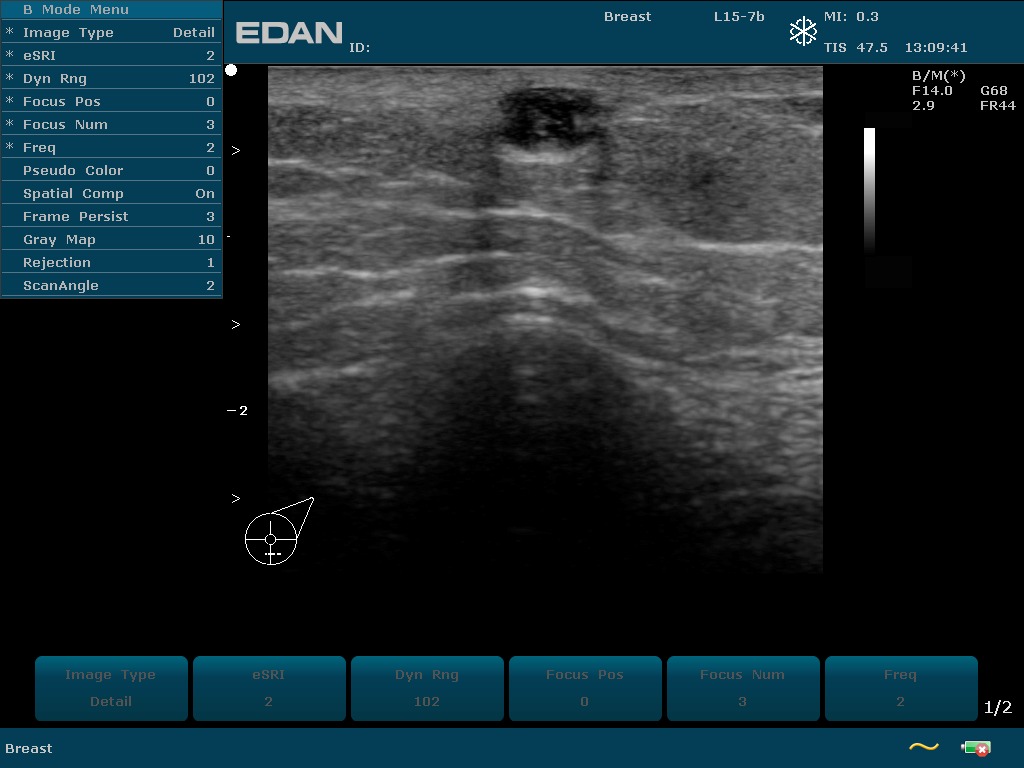Select the Frame Persist menu row
Image resolution: width=1024 pixels, height=768 pixels.
tap(112, 217)
